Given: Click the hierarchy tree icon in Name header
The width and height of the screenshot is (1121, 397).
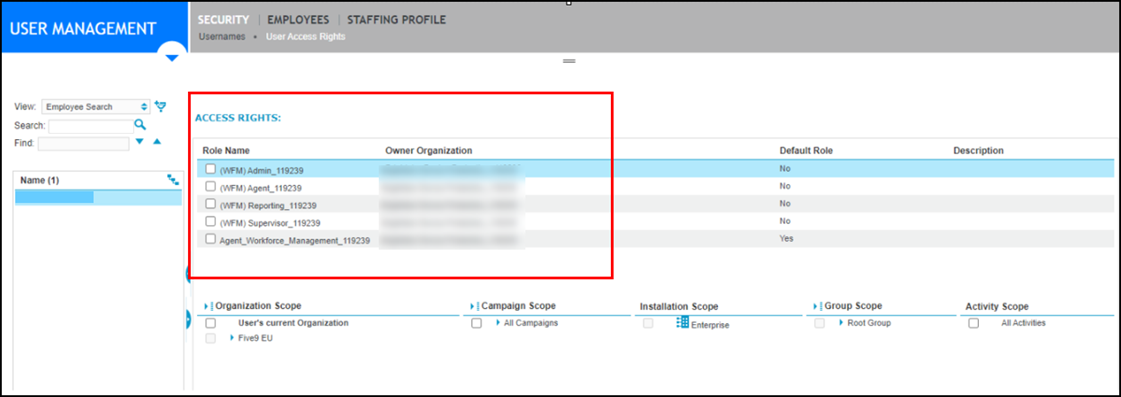Looking at the screenshot, I should (172, 180).
